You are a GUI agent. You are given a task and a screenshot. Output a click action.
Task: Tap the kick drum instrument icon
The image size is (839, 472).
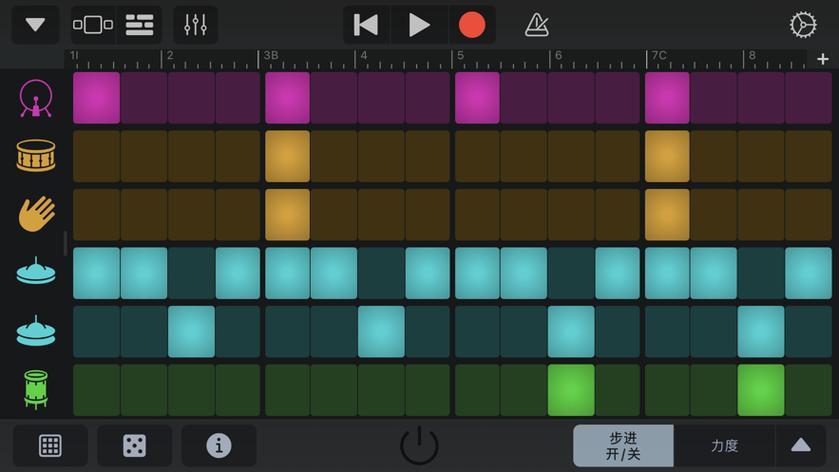click(x=36, y=98)
